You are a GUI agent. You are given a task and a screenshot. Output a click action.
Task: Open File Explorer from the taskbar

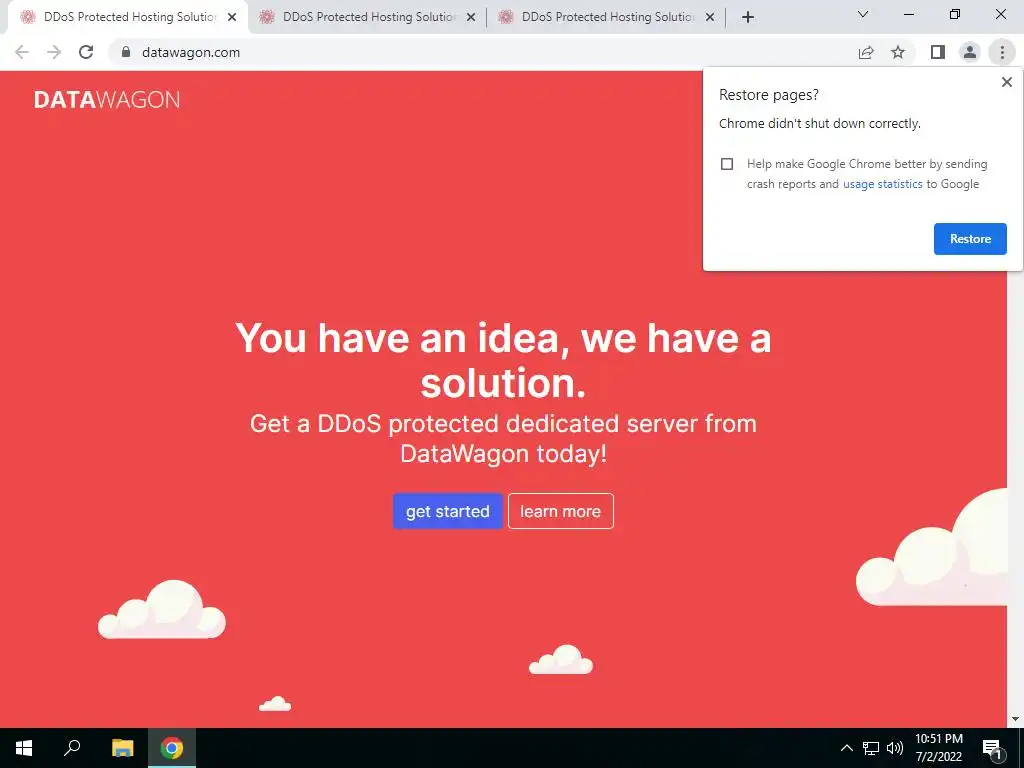122,748
